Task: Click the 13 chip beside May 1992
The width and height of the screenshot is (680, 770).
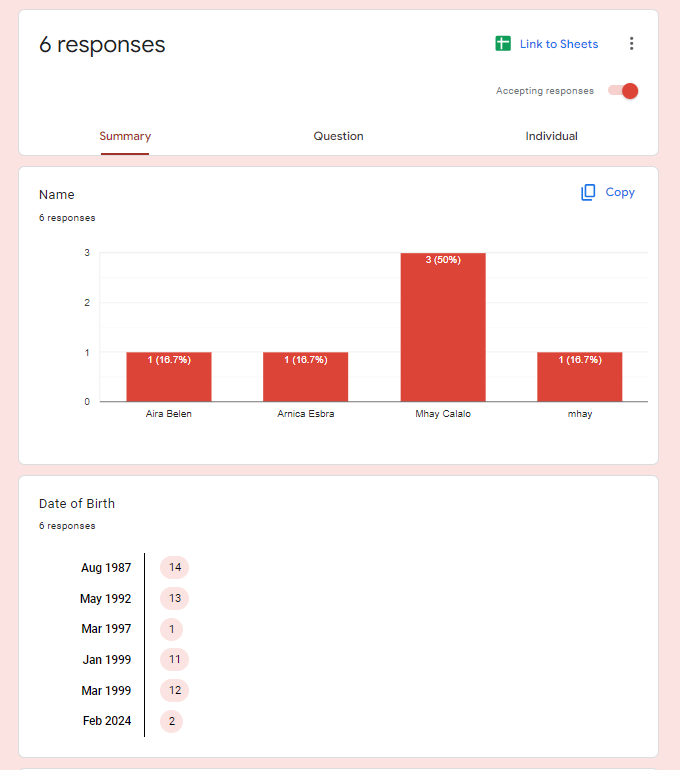Action: click(x=175, y=599)
